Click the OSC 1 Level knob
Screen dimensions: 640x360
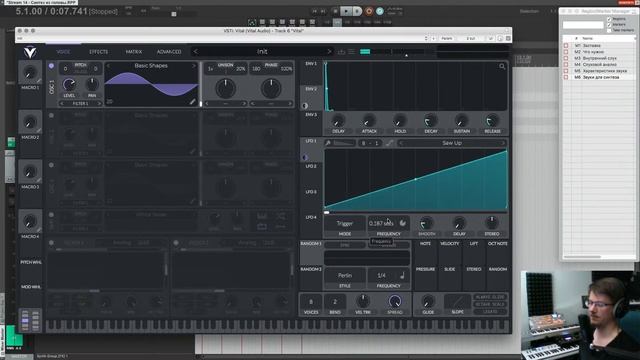pyautogui.click(x=69, y=85)
